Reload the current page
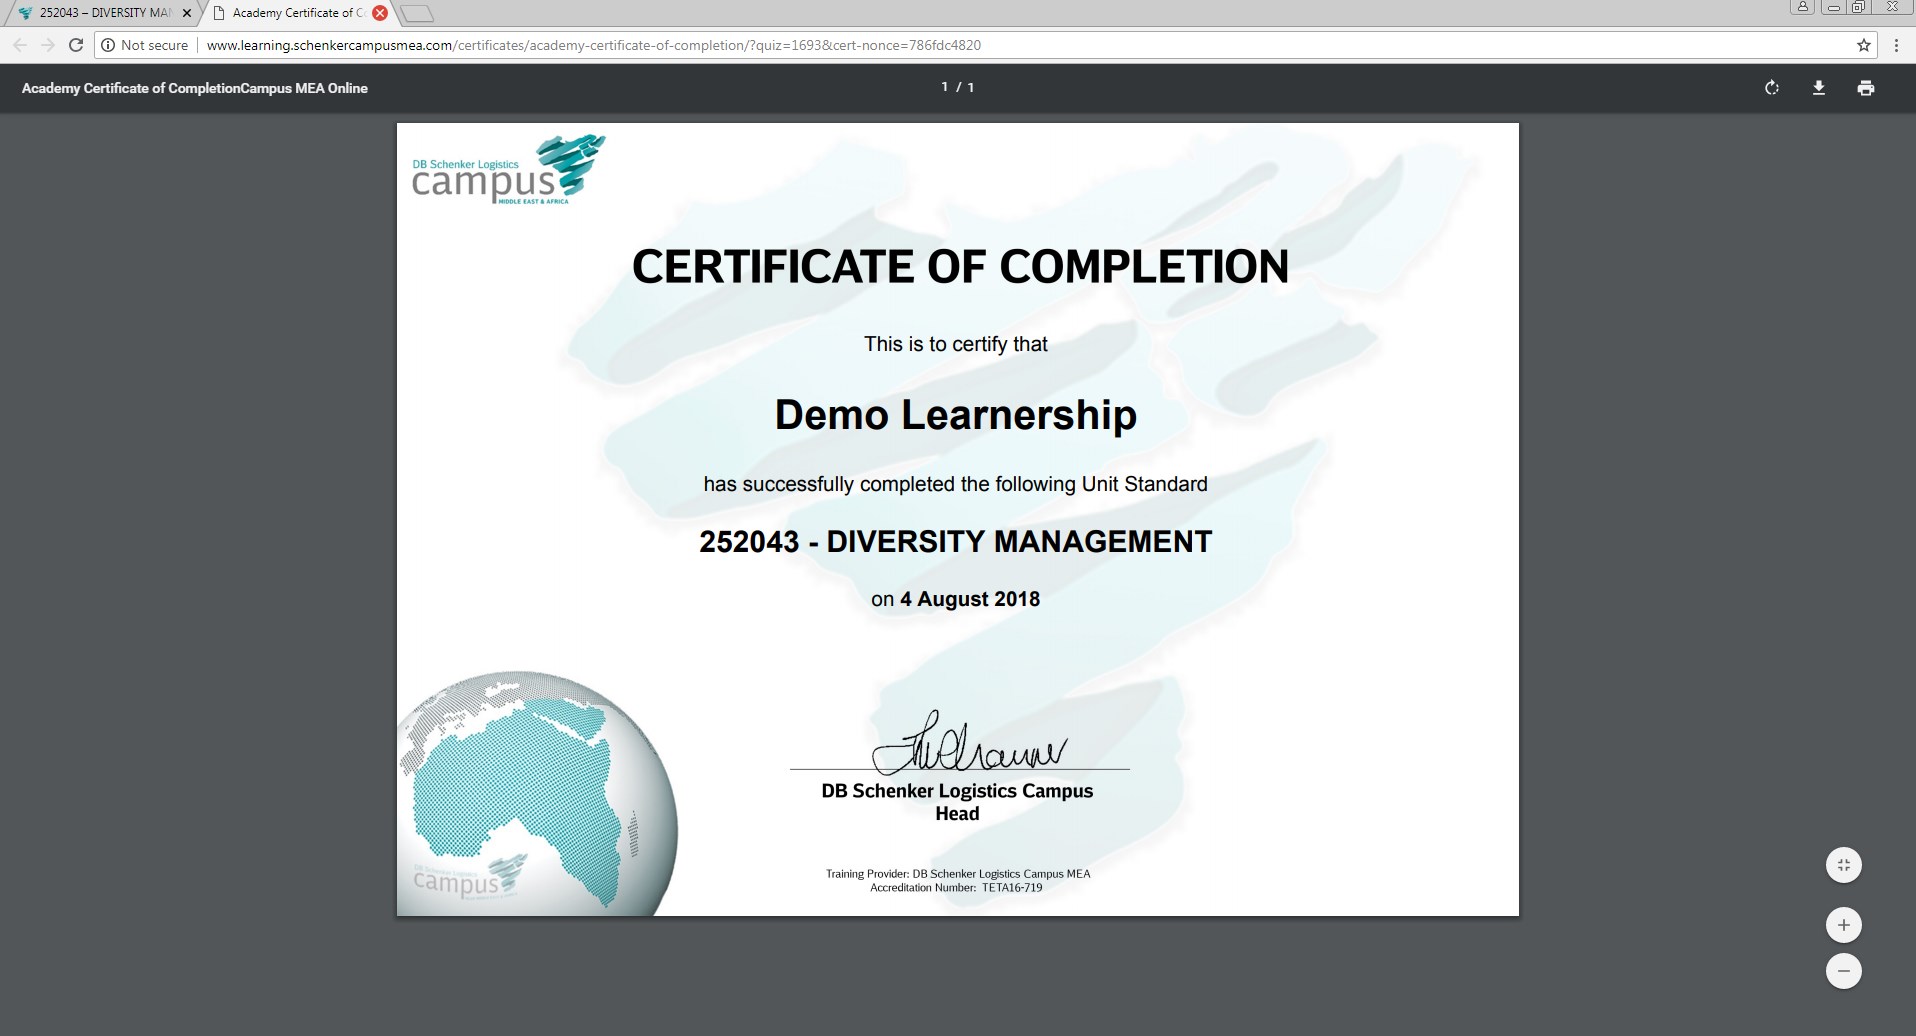The image size is (1916, 1036). pos(75,45)
